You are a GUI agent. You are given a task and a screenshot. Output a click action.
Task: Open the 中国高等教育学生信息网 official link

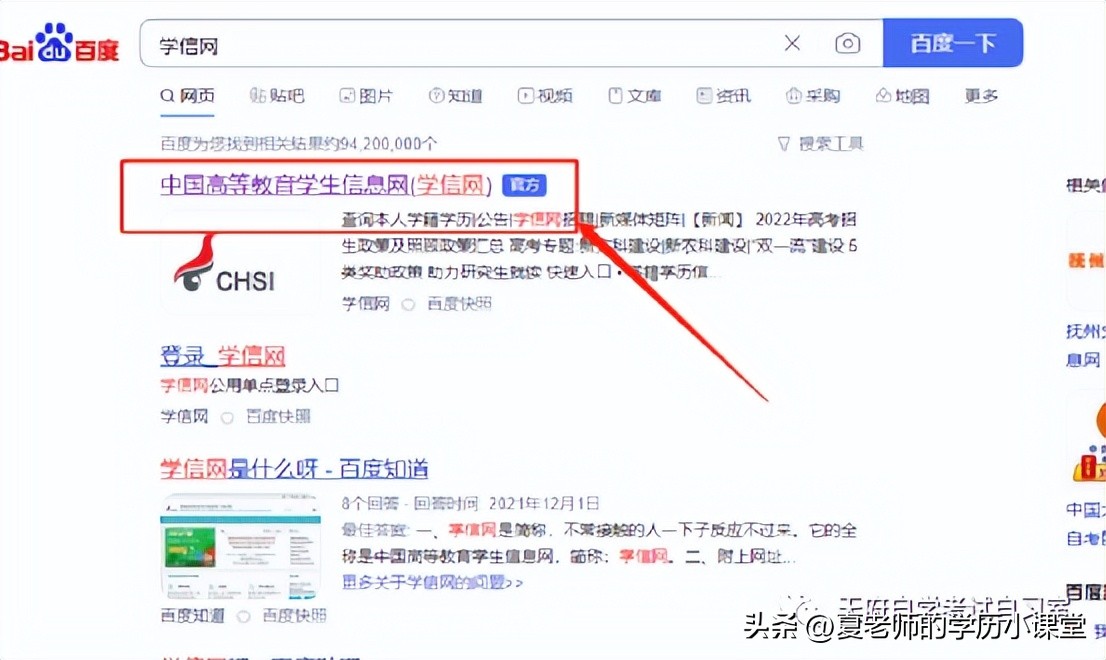pos(326,185)
